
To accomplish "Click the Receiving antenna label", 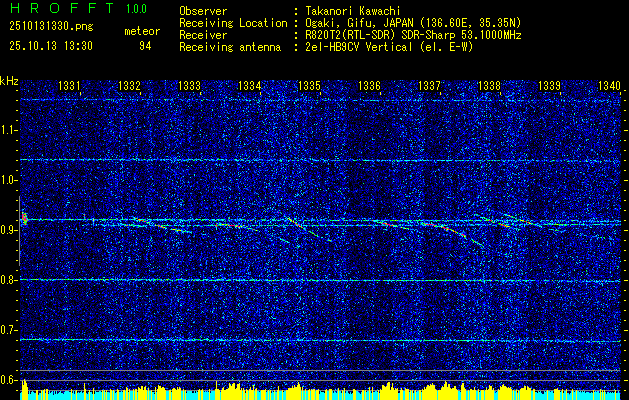I will point(230,47).
